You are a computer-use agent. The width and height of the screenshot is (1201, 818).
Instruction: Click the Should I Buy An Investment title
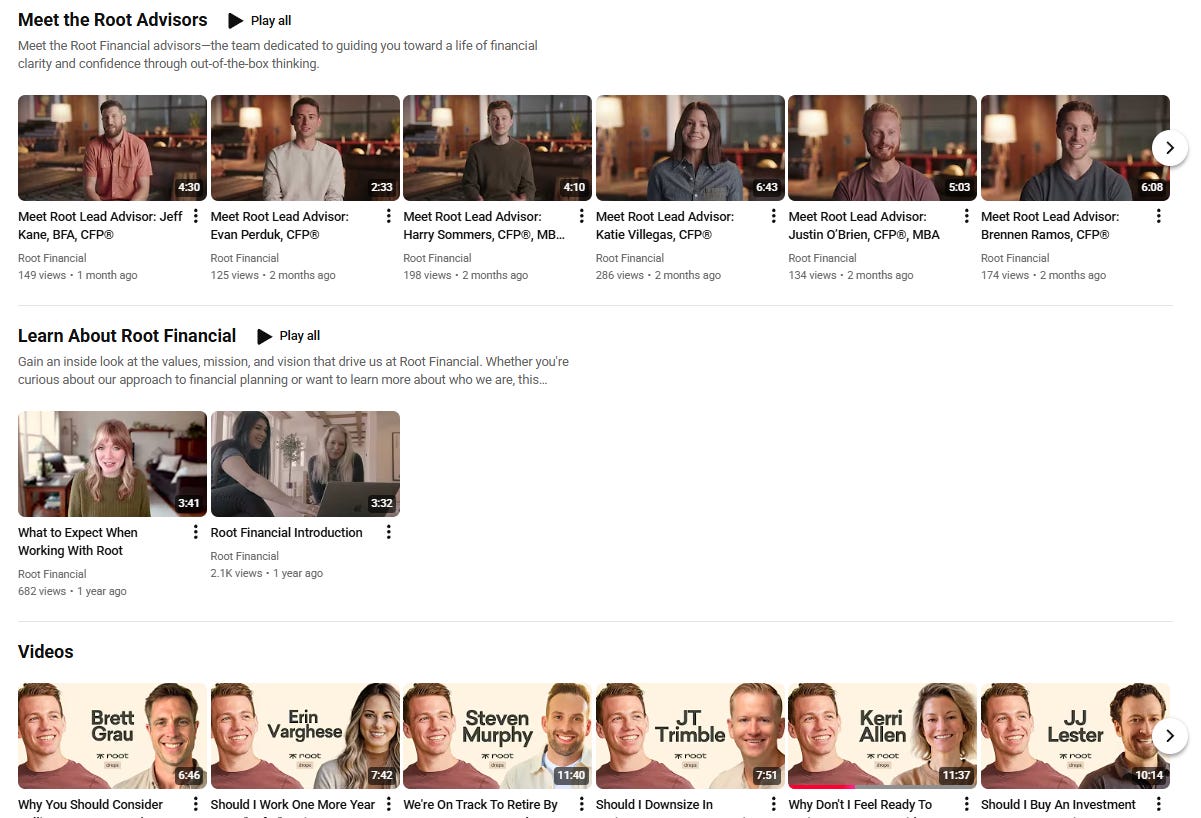(x=1059, y=805)
